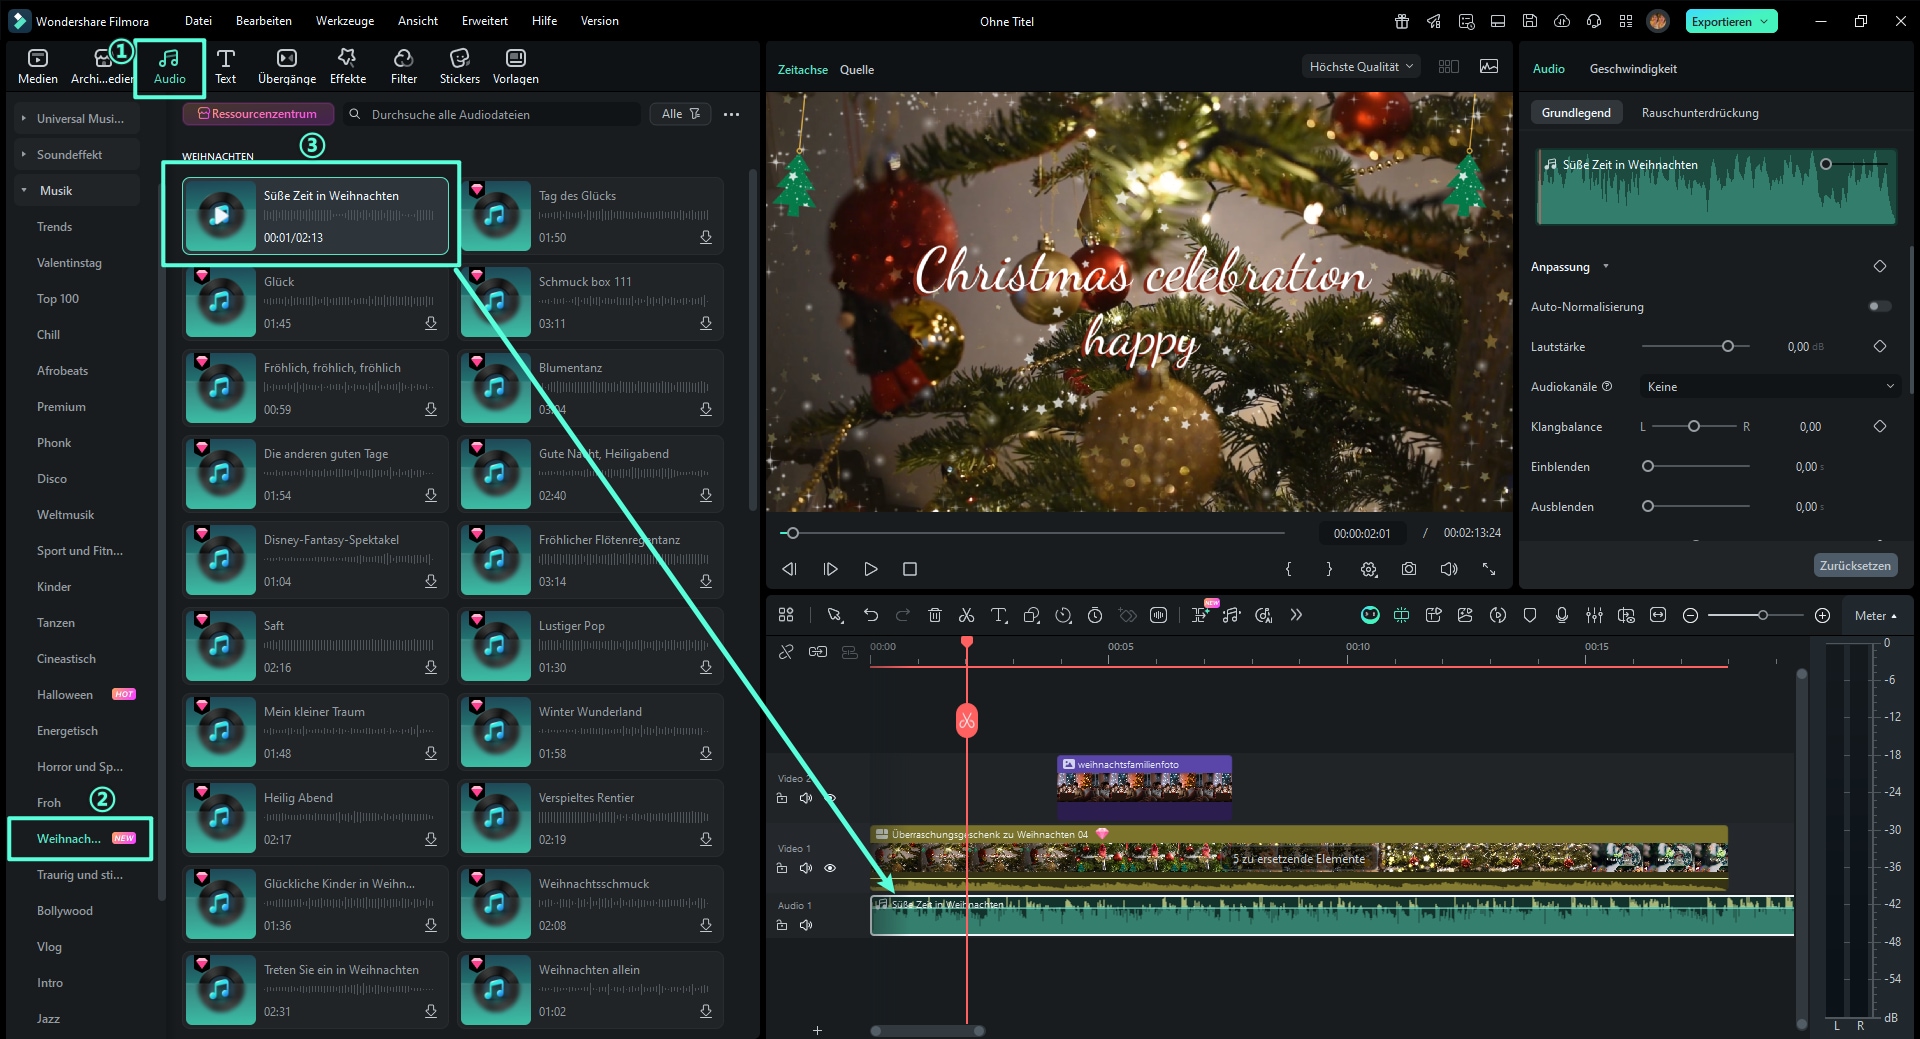Select the 'Winter Wunderland' music thumbnail

(495, 731)
